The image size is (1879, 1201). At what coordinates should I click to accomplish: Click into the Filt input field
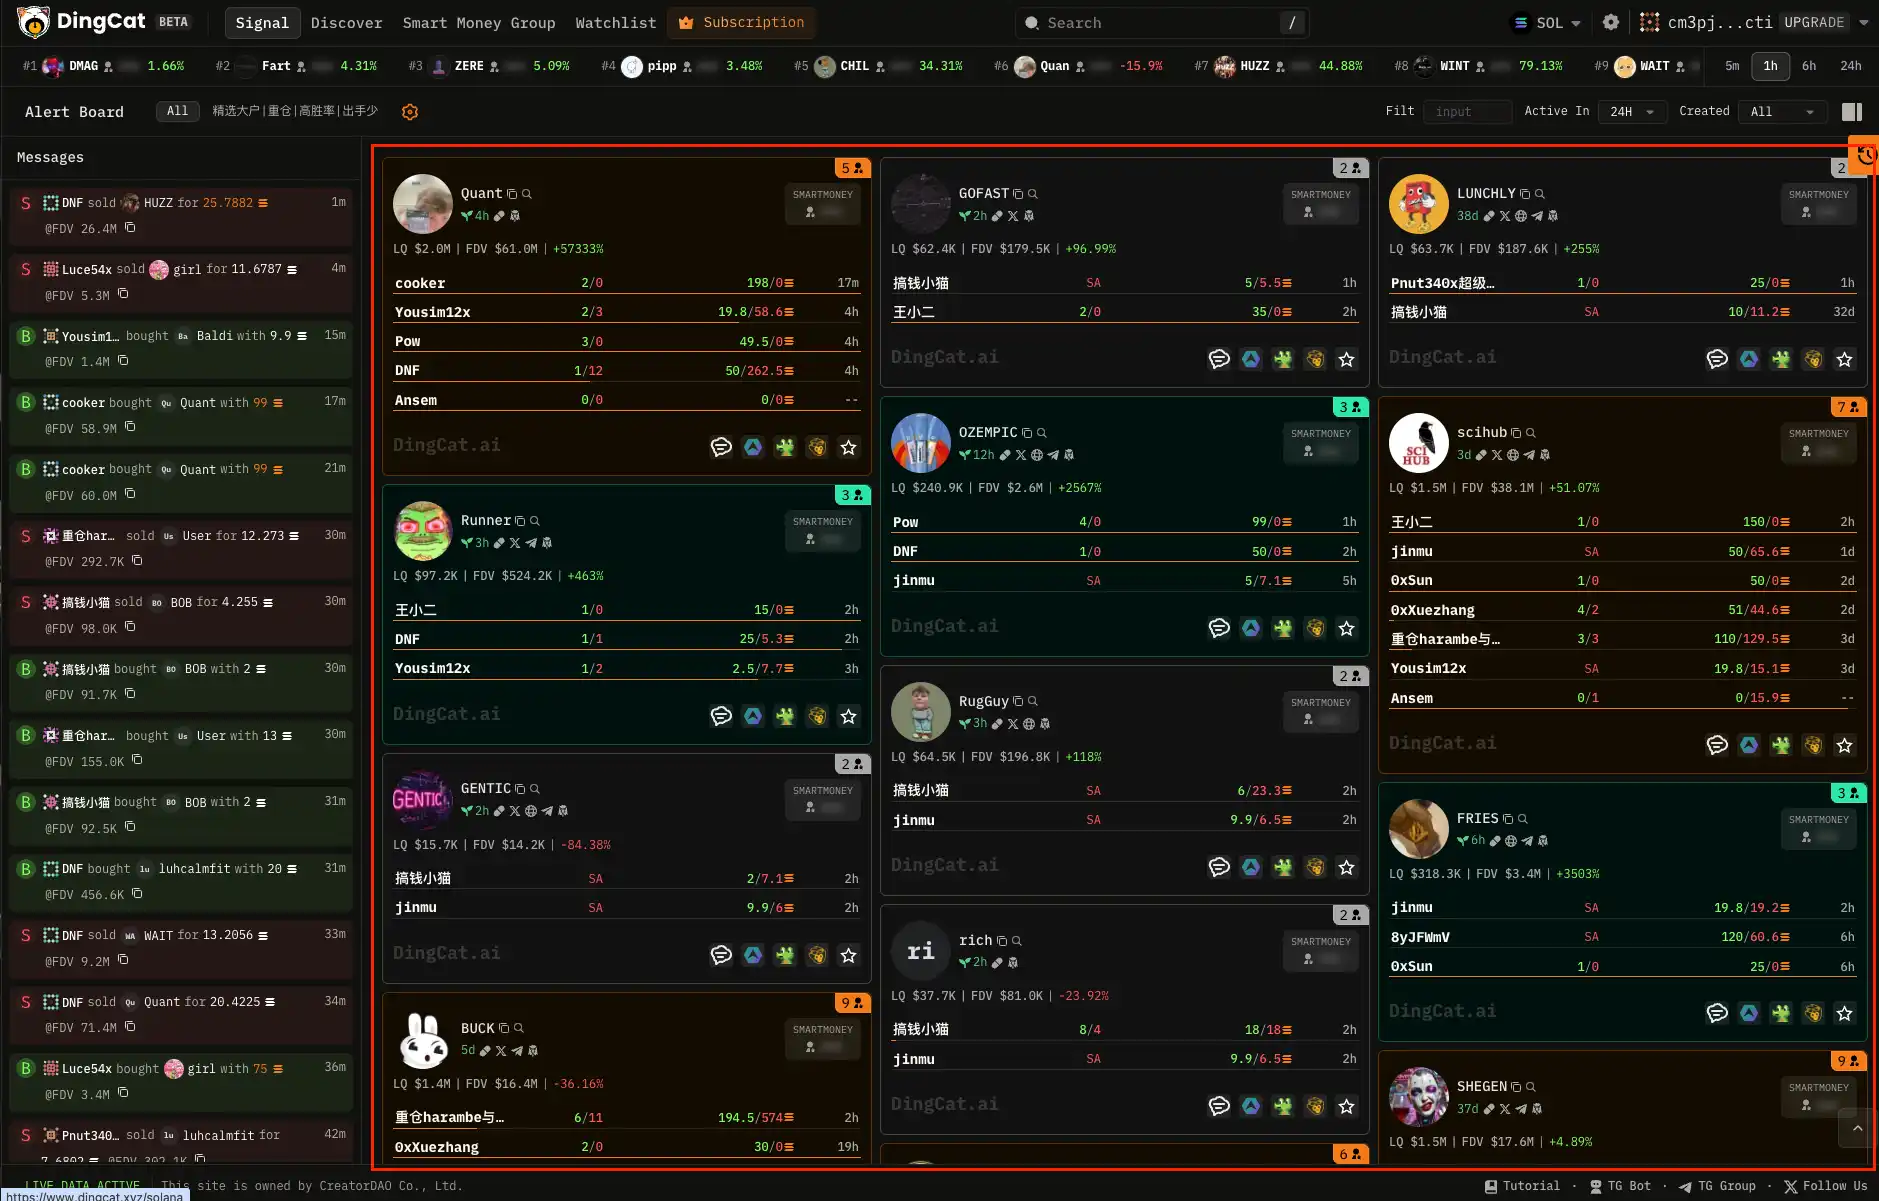[1466, 112]
